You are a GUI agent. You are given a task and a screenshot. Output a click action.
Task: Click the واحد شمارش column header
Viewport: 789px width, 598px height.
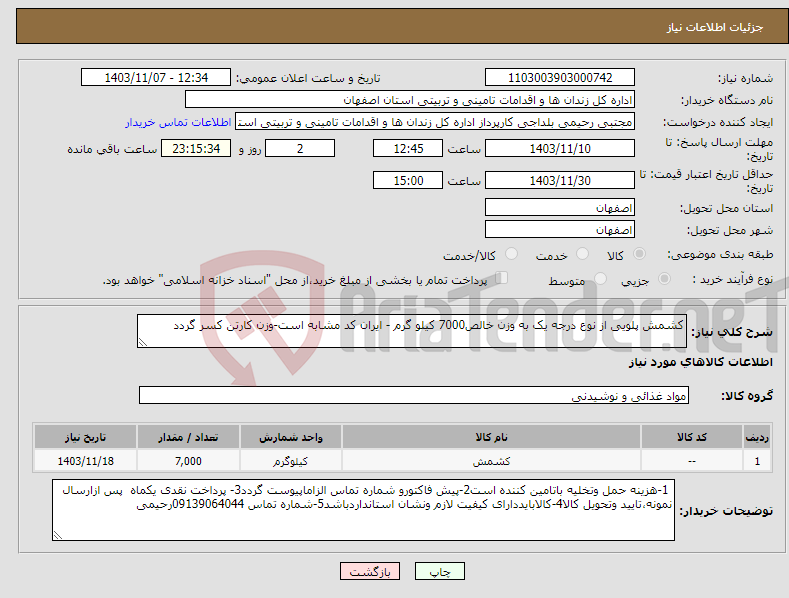coord(290,437)
